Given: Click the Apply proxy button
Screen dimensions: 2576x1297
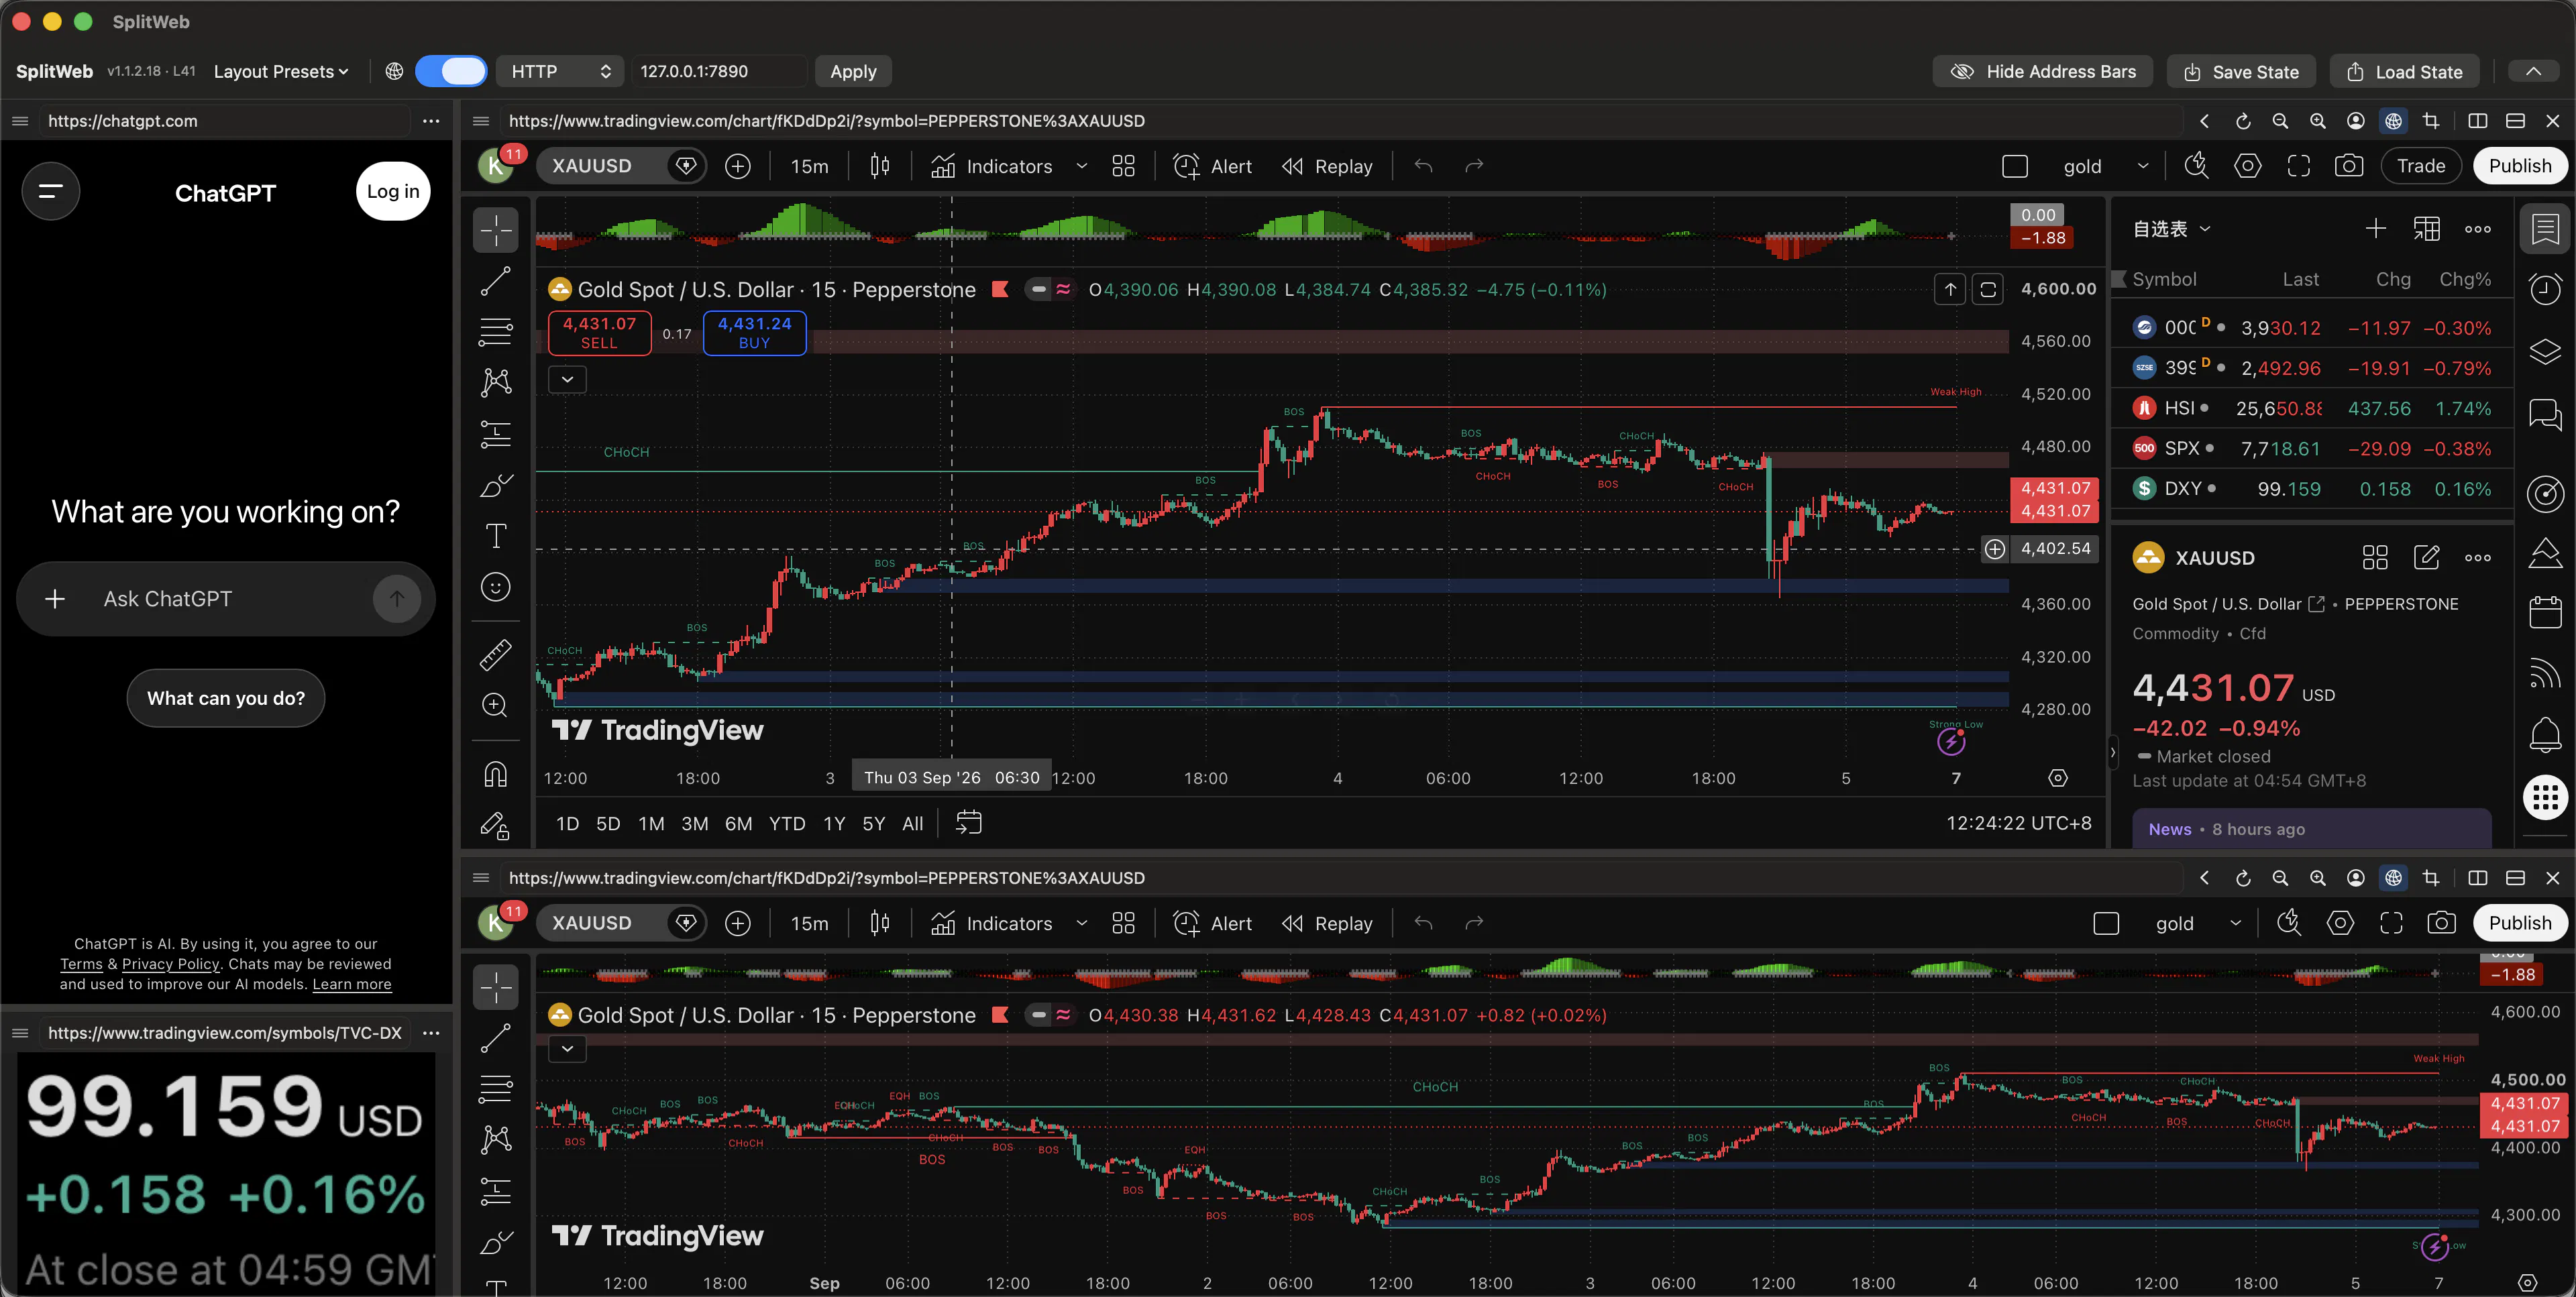Looking at the screenshot, I should pyautogui.click(x=853, y=71).
